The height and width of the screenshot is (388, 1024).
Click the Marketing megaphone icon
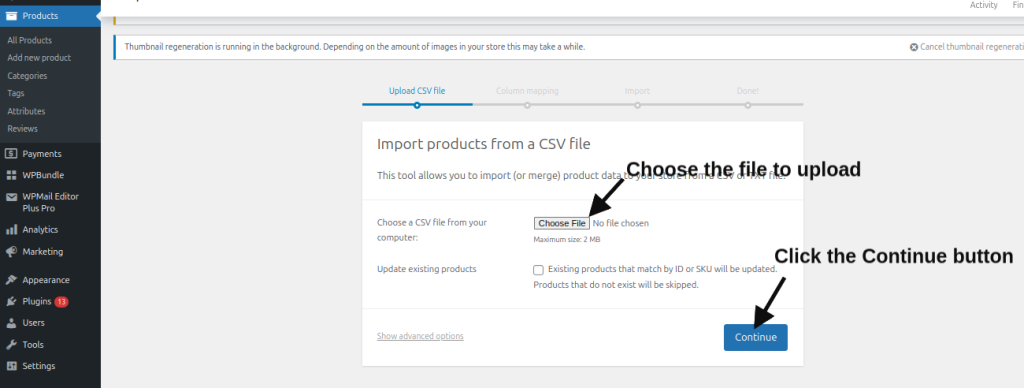tap(11, 251)
